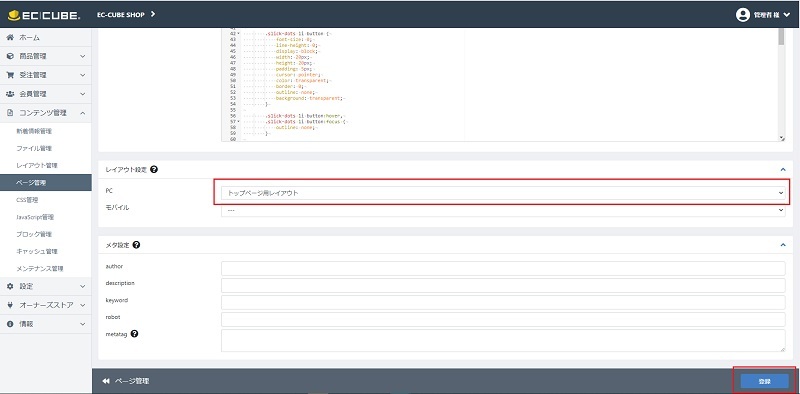Image resolution: width=800 pixels, height=394 pixels.
Task: Open PC layout dropdown
Action: pos(503,193)
